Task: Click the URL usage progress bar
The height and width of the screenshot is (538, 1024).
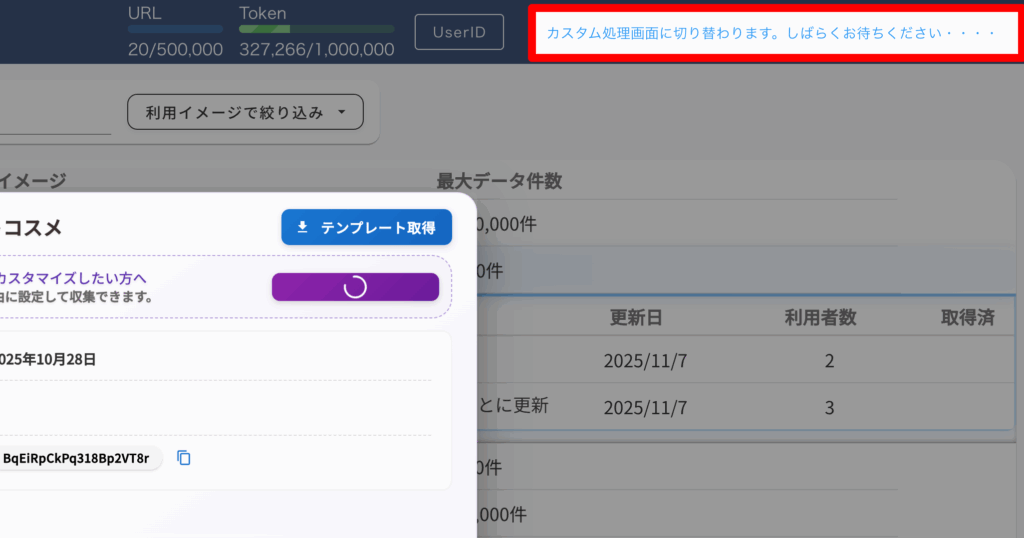Action: [x=175, y=30]
